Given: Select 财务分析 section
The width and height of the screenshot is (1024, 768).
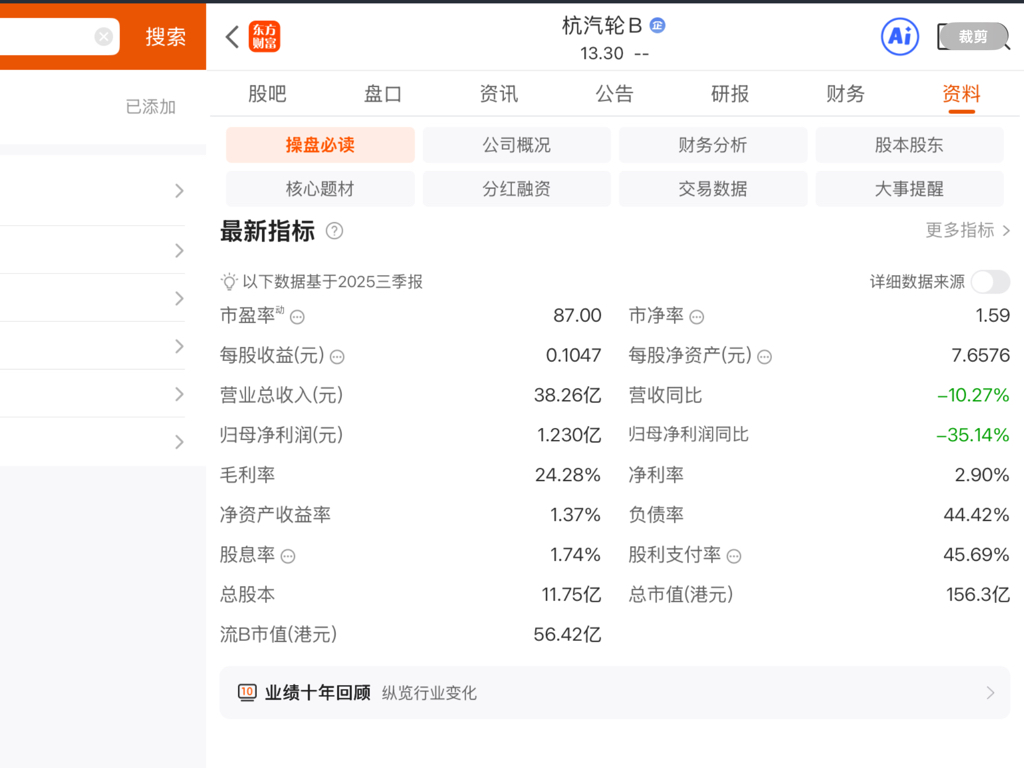Looking at the screenshot, I should tap(712, 145).
